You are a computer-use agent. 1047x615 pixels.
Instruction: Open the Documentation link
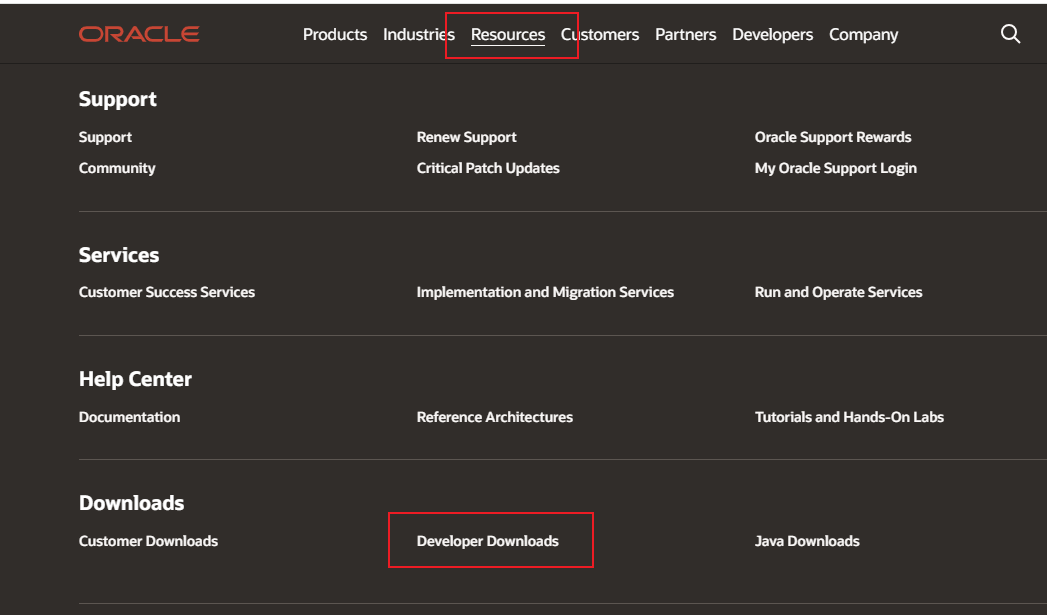[x=129, y=417]
